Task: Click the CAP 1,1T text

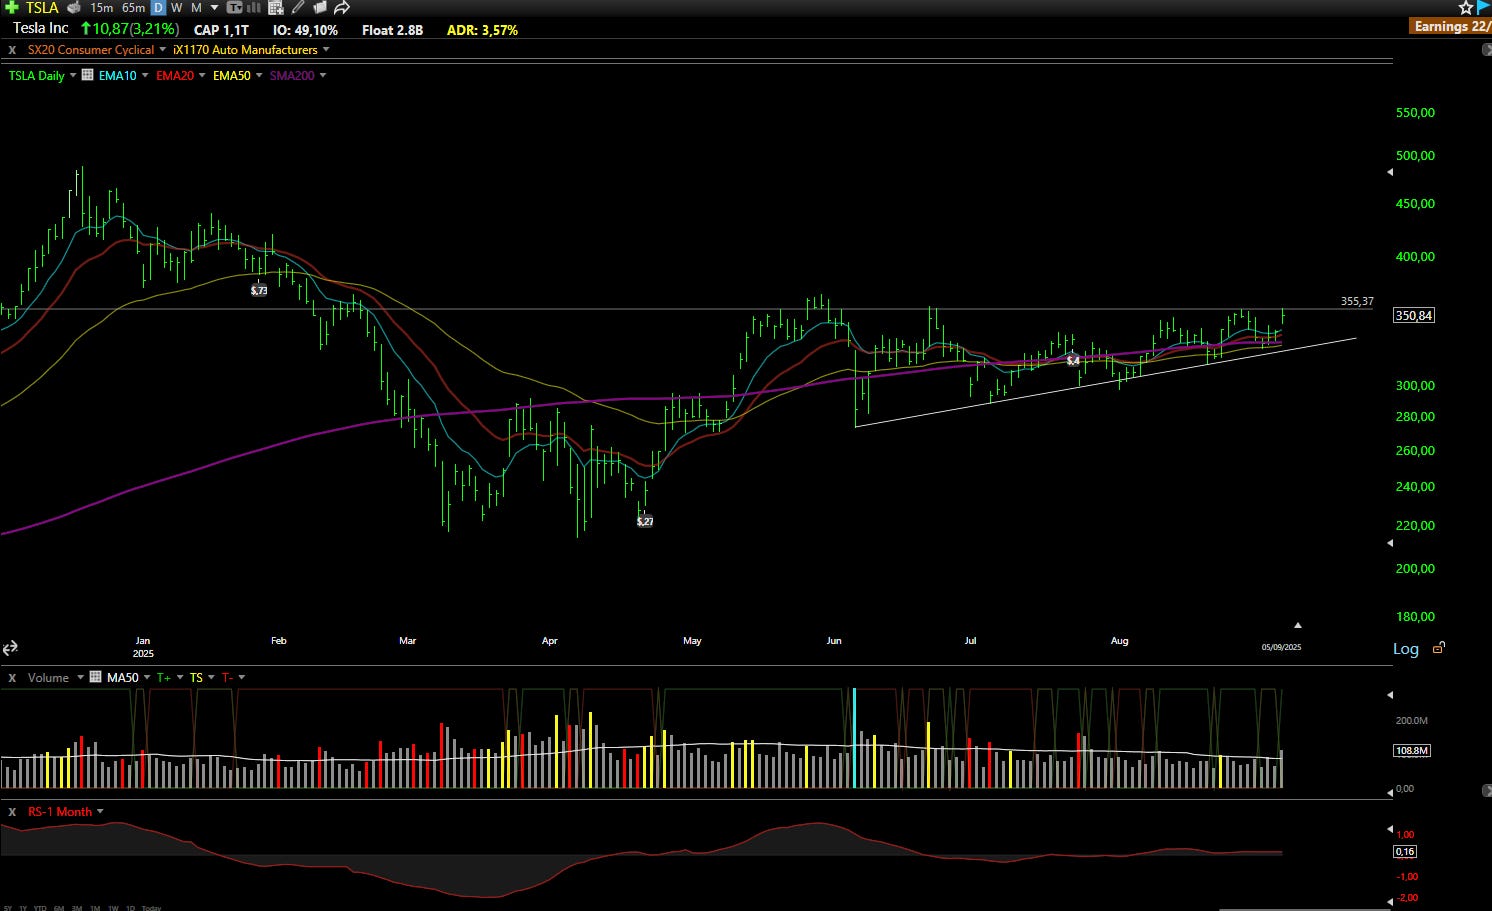Action: [x=221, y=30]
